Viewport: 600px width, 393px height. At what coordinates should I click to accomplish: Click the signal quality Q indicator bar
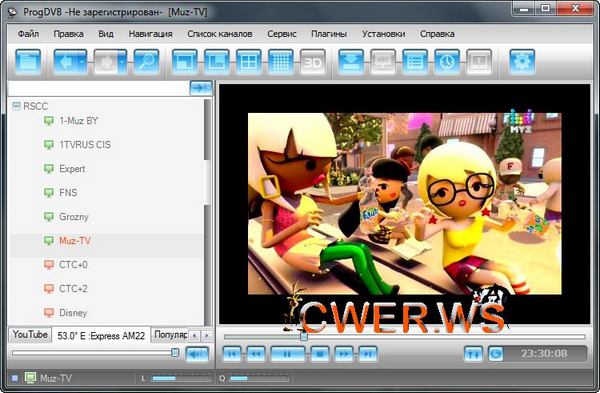coord(259,379)
